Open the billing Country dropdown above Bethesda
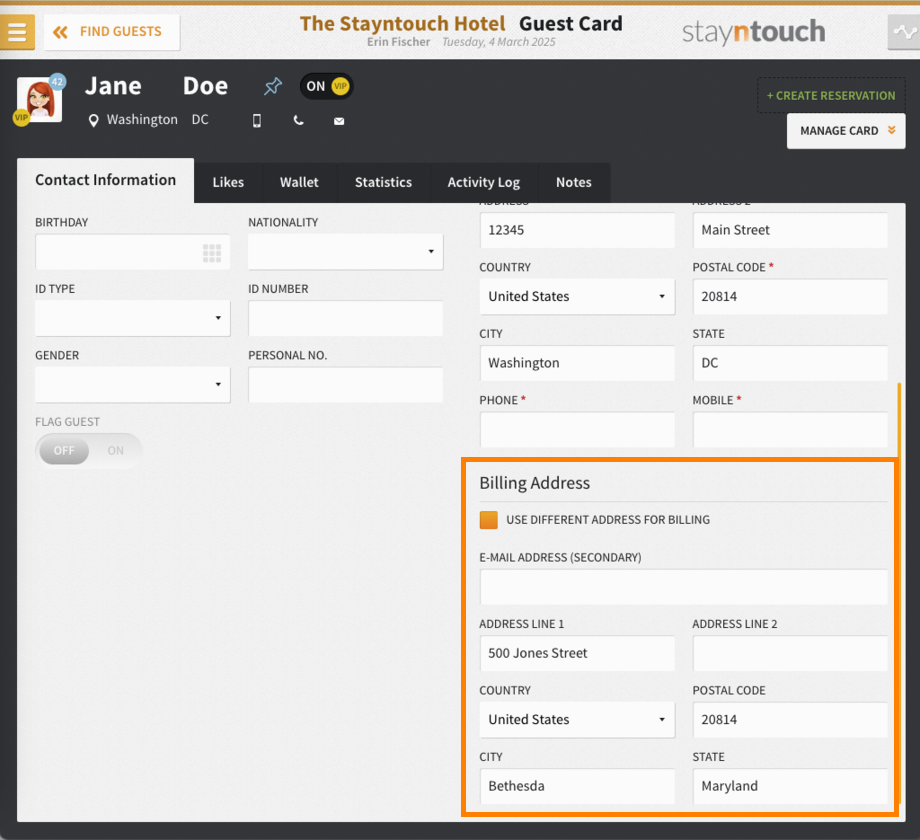 point(577,720)
